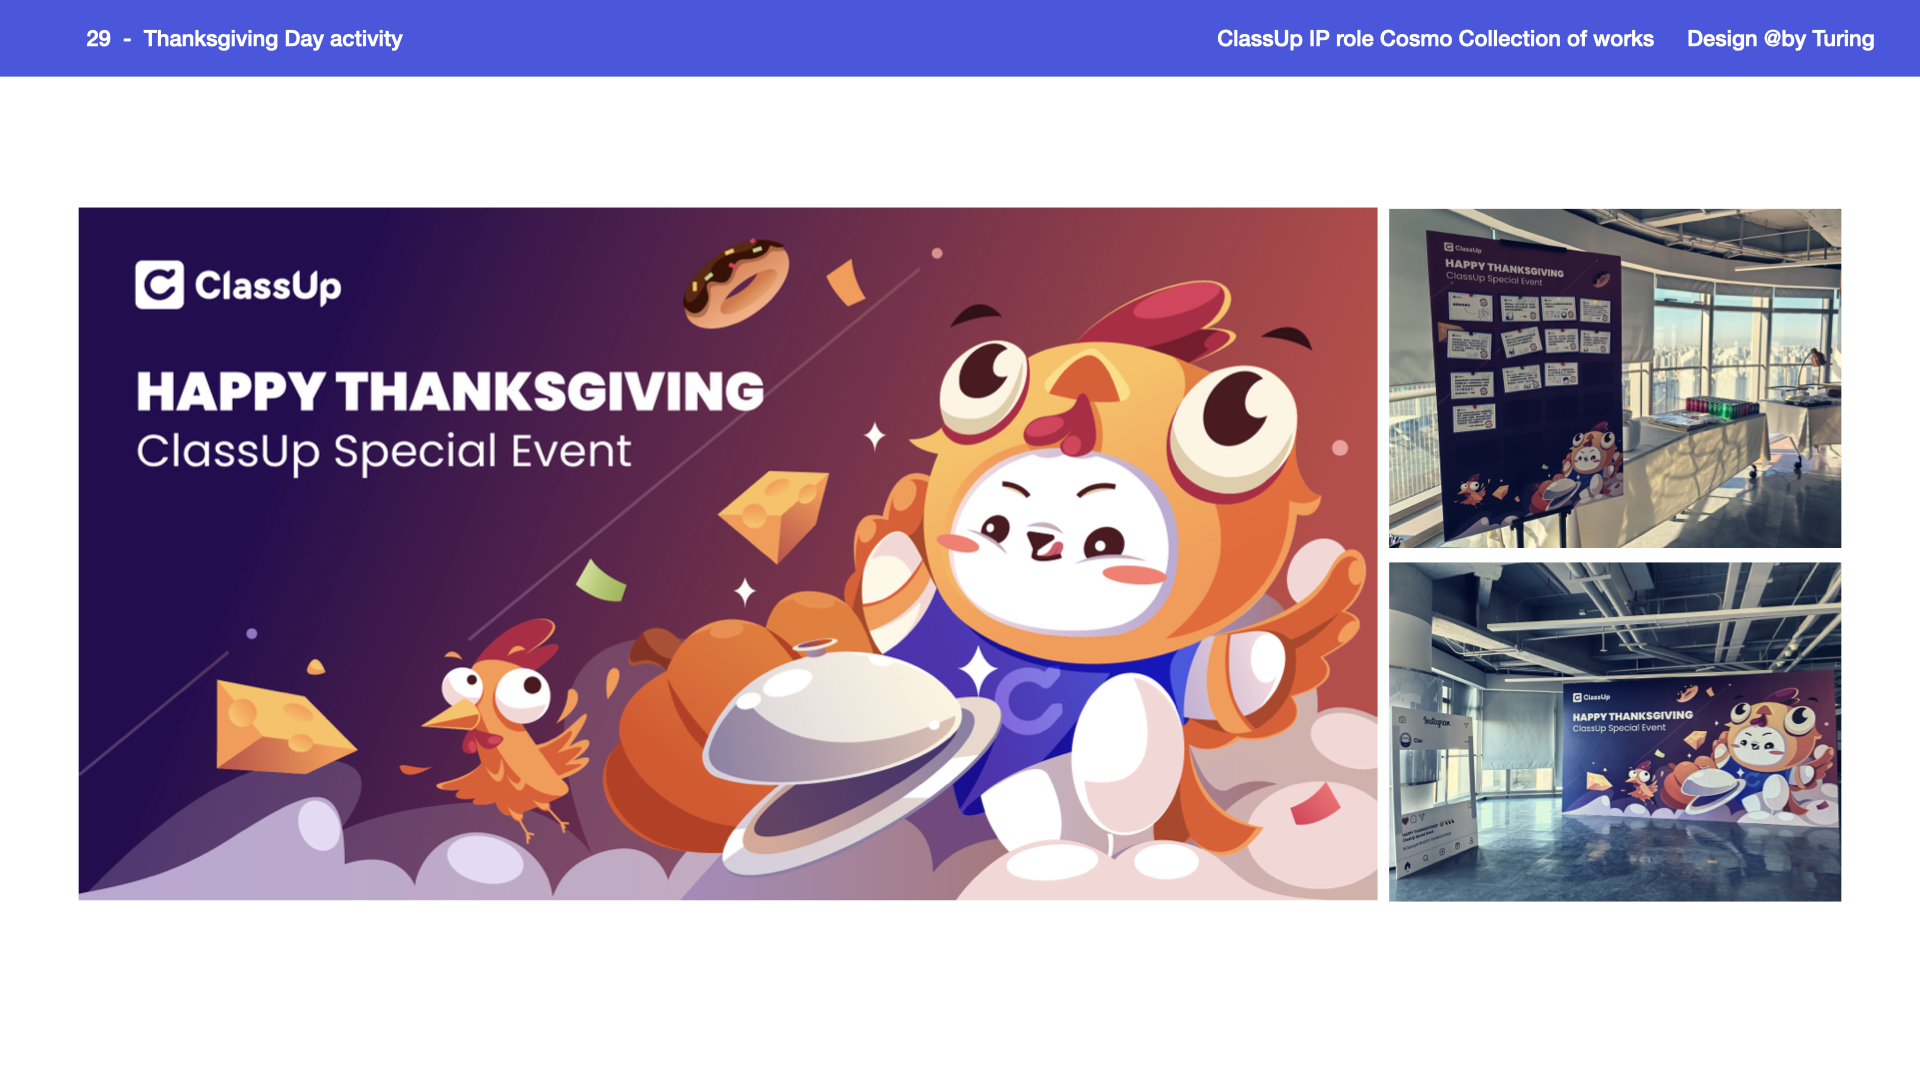Click the page number 29 in header
1920x1080 pixels.
pos(98,39)
